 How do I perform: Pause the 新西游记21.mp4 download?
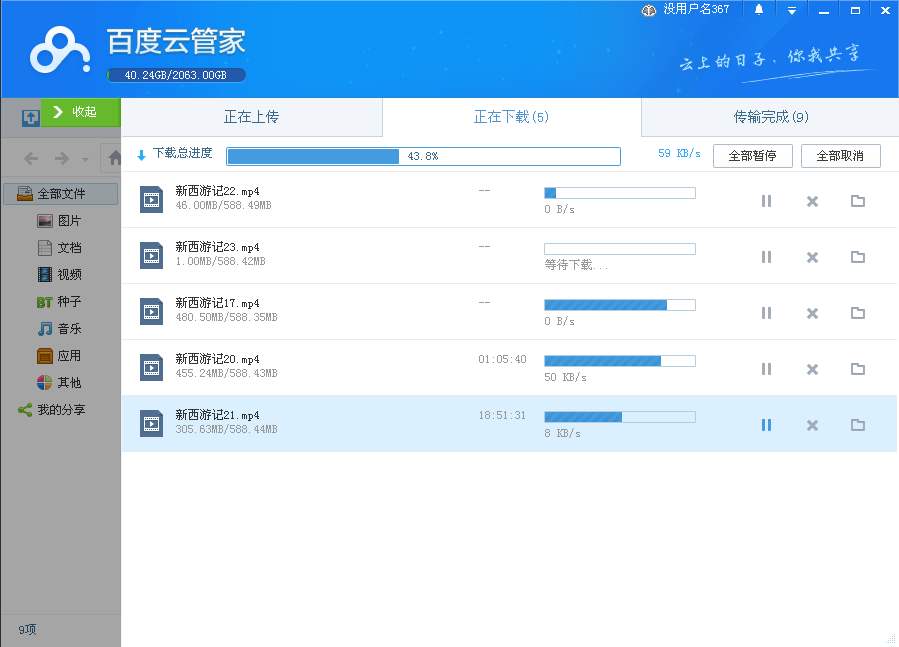pos(766,425)
